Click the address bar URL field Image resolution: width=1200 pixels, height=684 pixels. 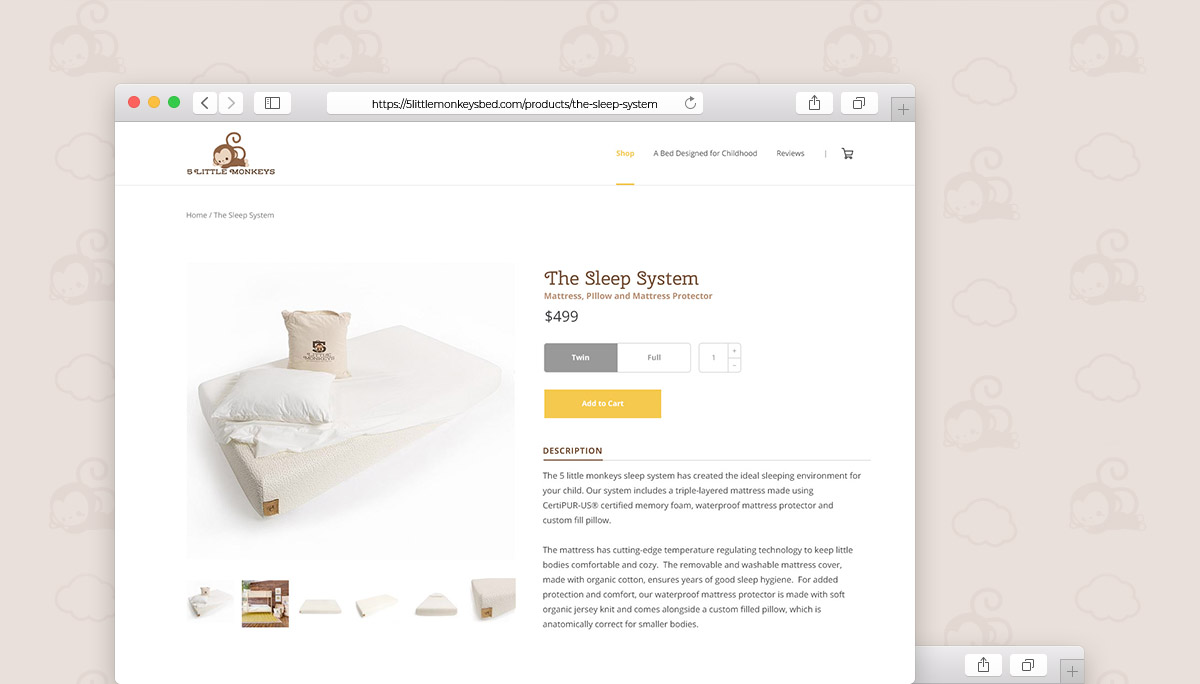pyautogui.click(x=514, y=103)
